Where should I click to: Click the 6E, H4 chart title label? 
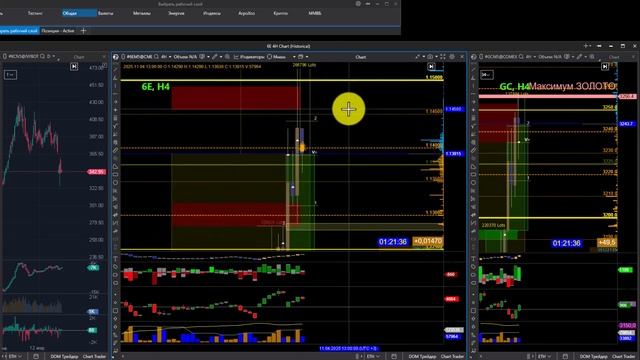click(x=156, y=87)
